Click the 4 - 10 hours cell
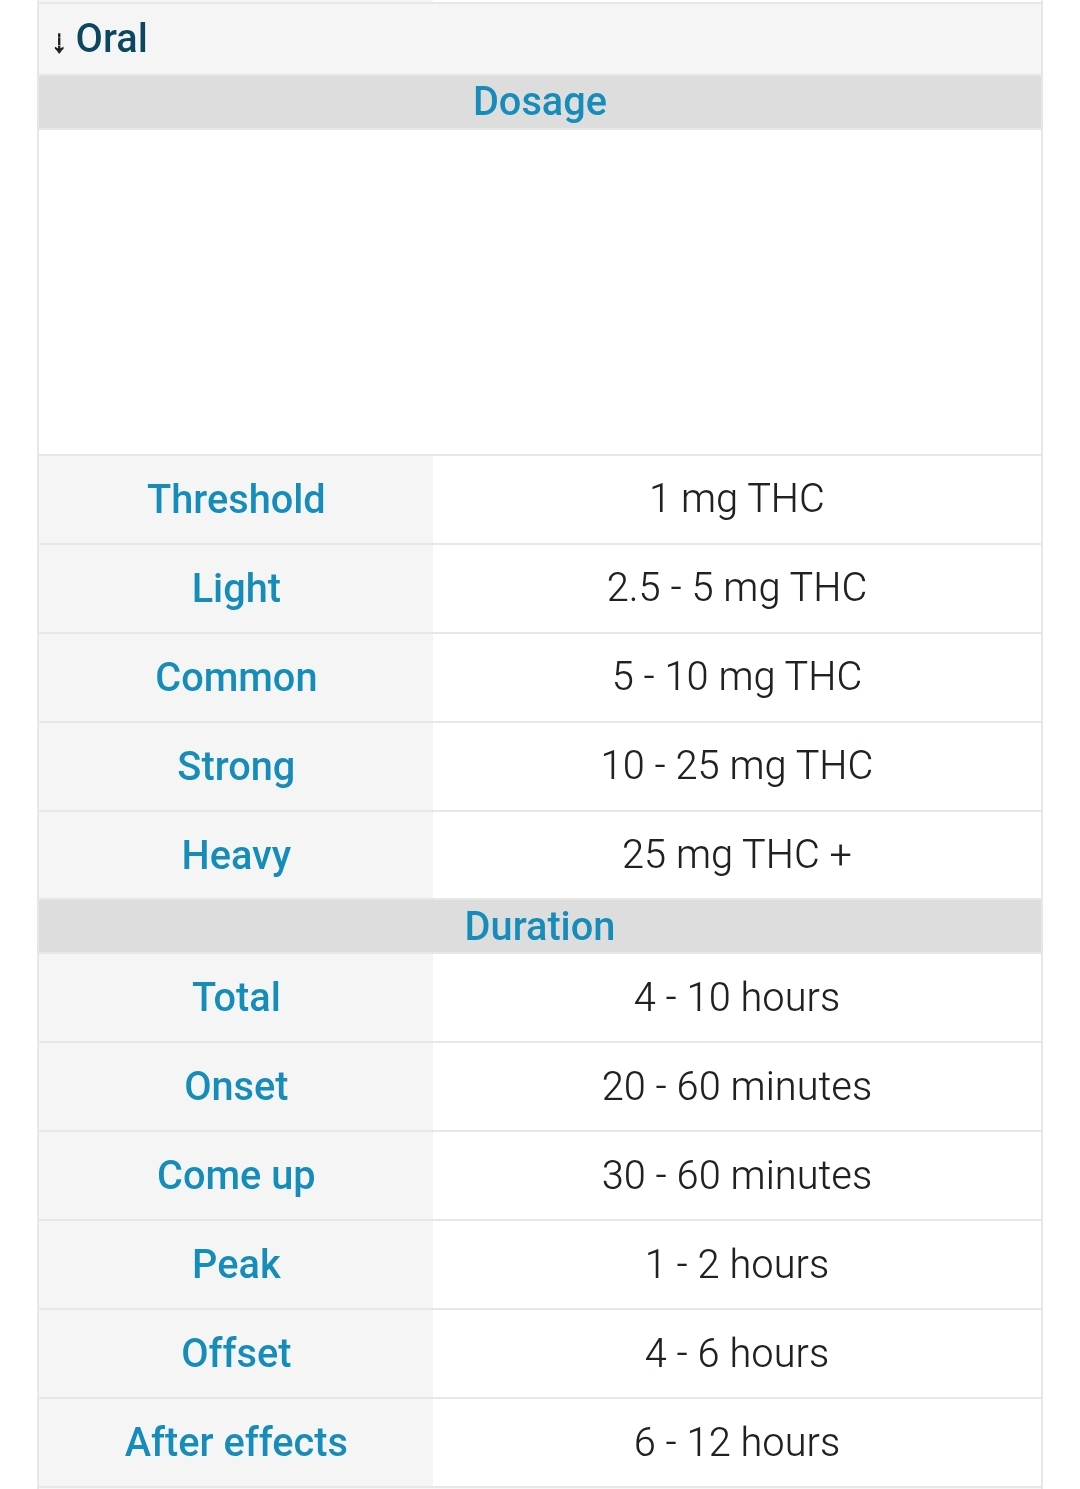The height and width of the screenshot is (1489, 1080). point(737,997)
